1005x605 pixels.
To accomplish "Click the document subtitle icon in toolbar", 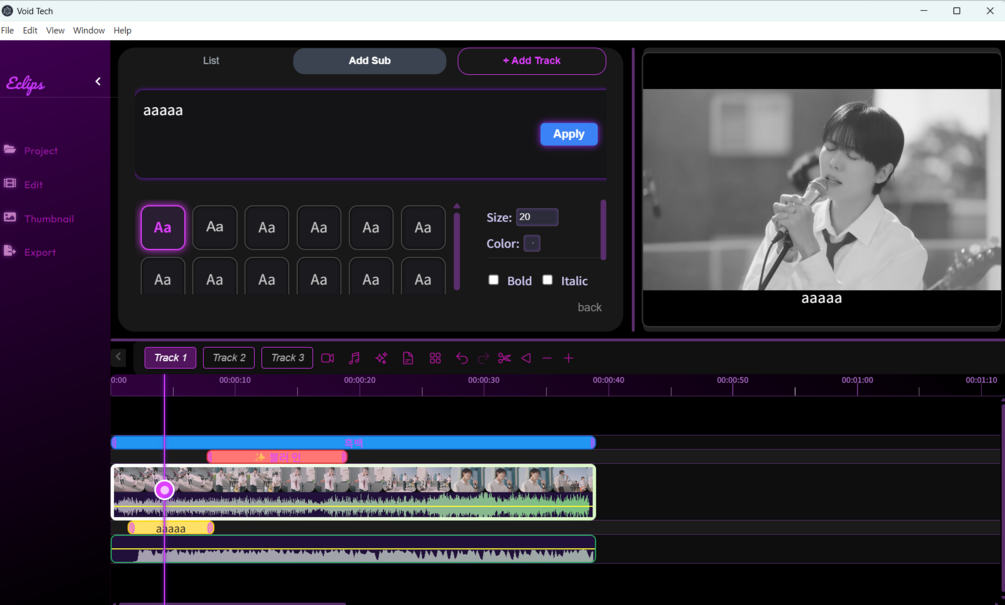I will (408, 358).
